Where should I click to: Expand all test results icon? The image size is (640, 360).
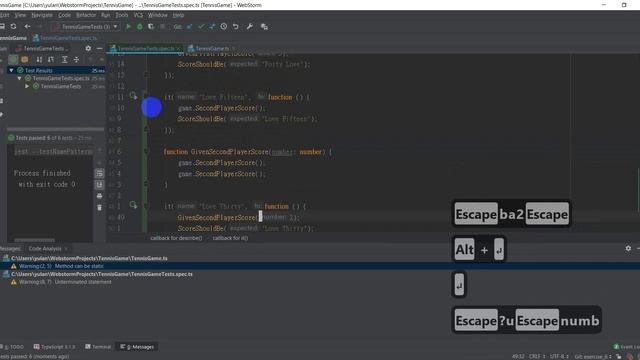[x=64, y=60]
